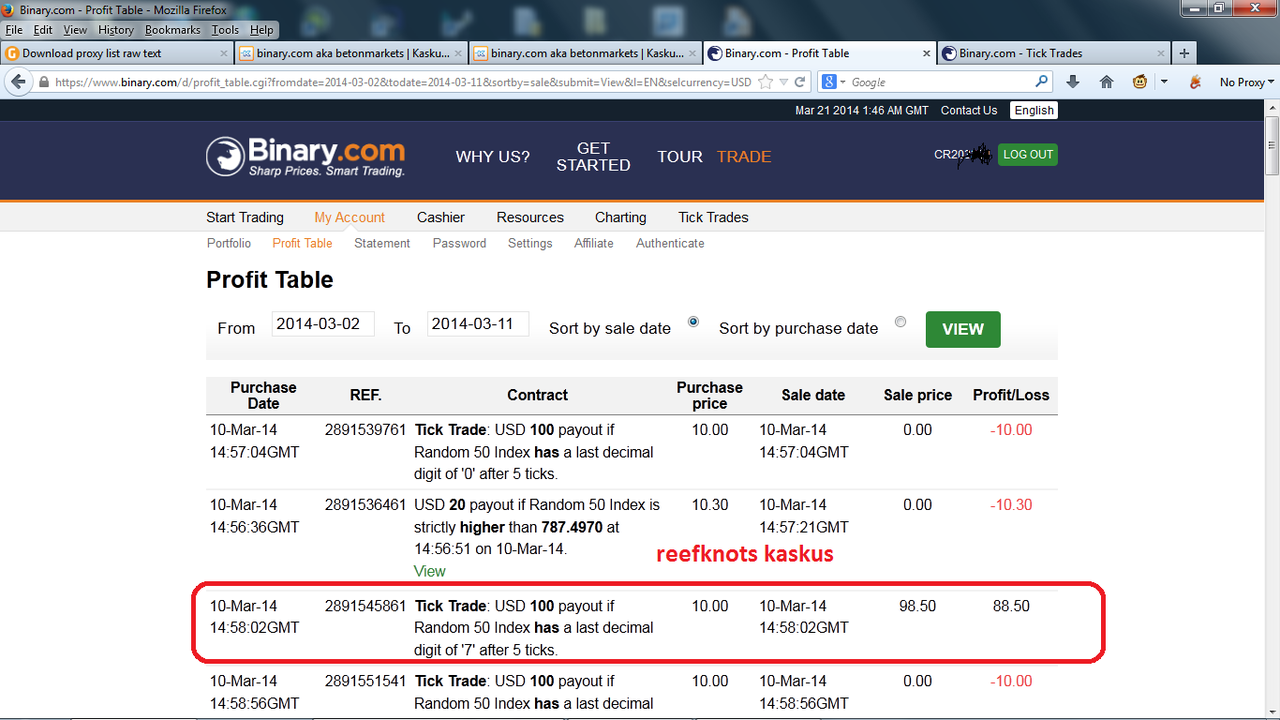Close the Binary.com - Tick Trades tab

(1160, 53)
